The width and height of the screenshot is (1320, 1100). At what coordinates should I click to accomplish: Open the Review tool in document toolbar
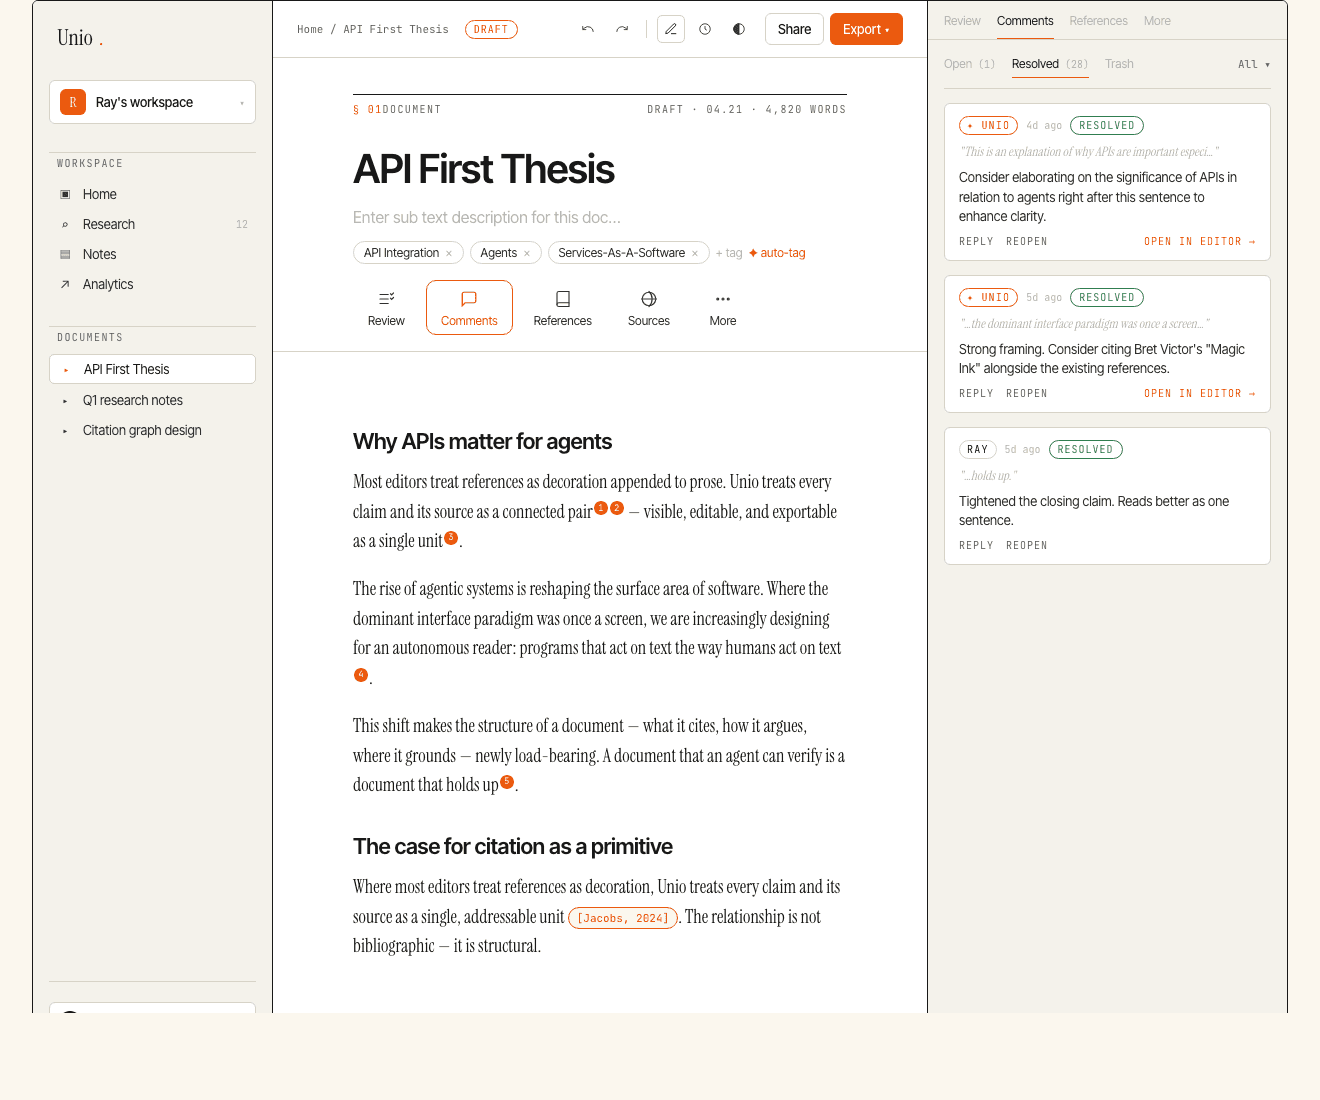pyautogui.click(x=386, y=308)
